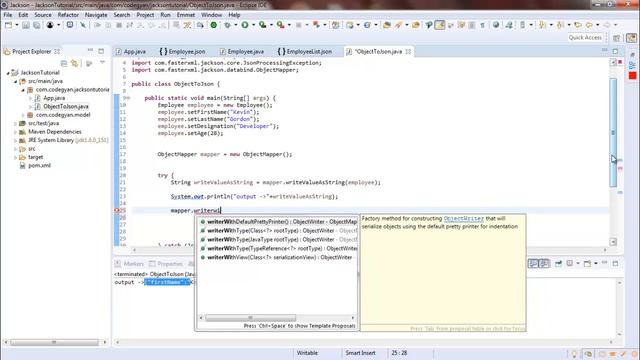Click the Search flashlight toolbar icon
The height and width of the screenshot is (360, 640).
coord(398,25)
